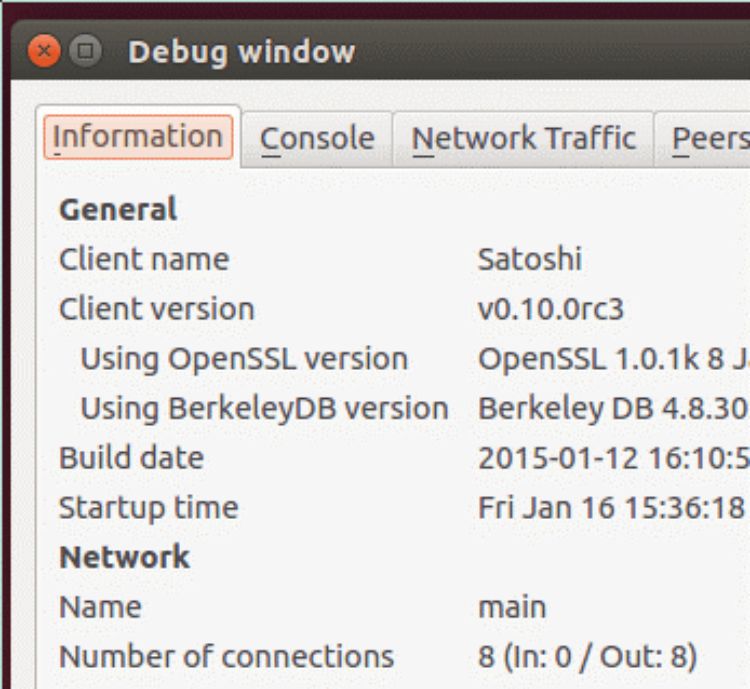Click the gray minimize button in title bar
This screenshot has height=689, width=750.
(86, 51)
